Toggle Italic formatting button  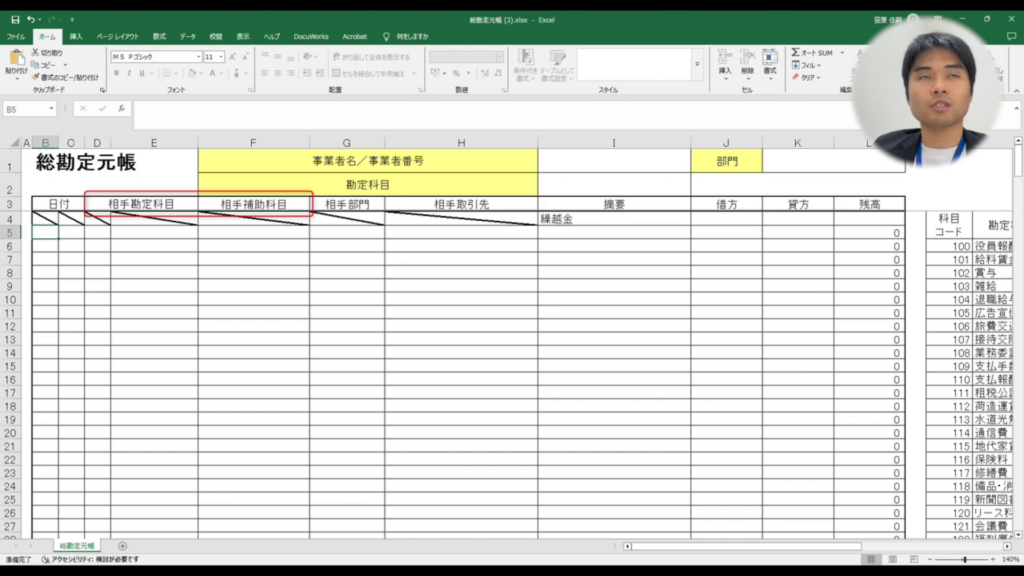(129, 73)
